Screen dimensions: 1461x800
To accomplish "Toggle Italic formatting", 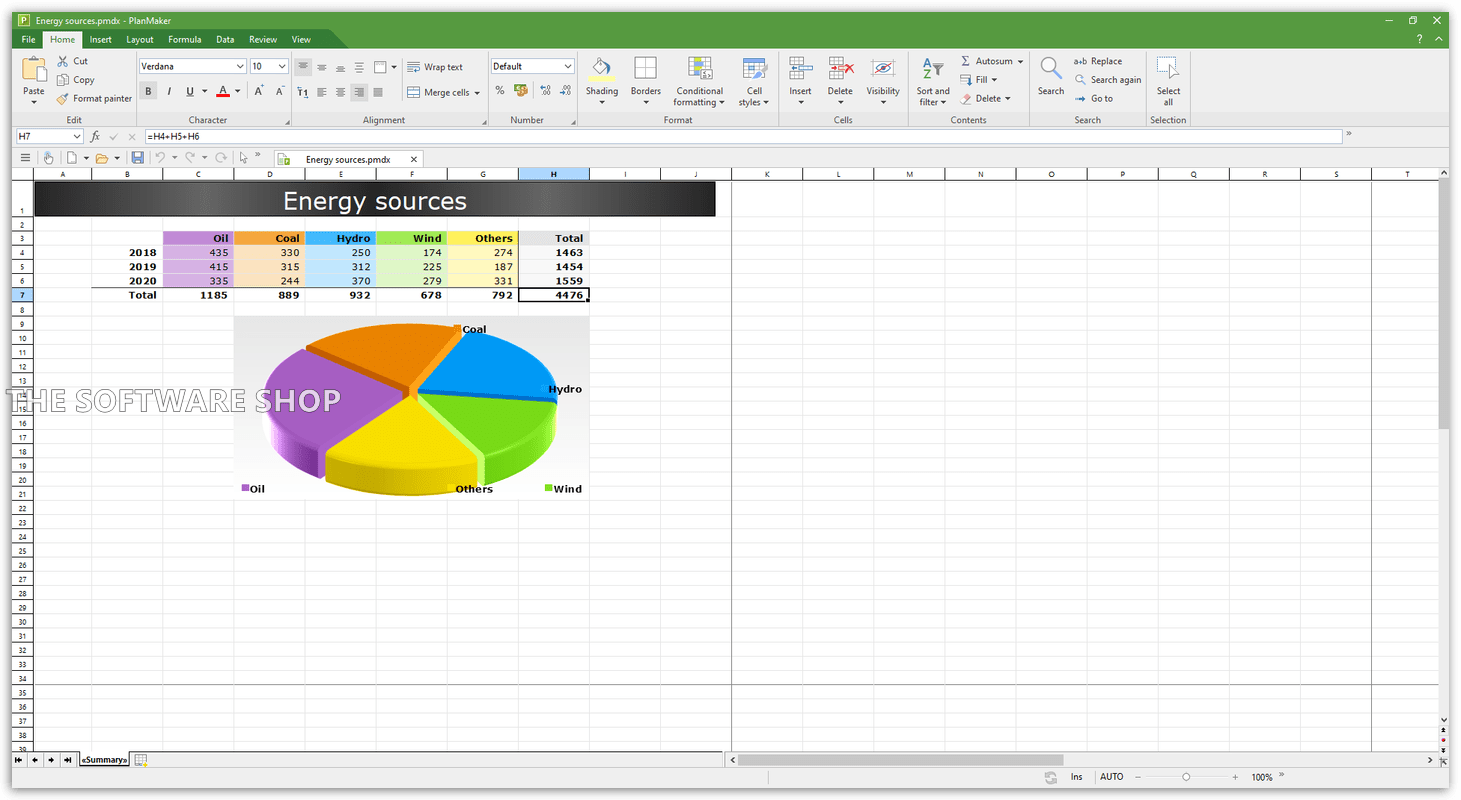I will [169, 91].
